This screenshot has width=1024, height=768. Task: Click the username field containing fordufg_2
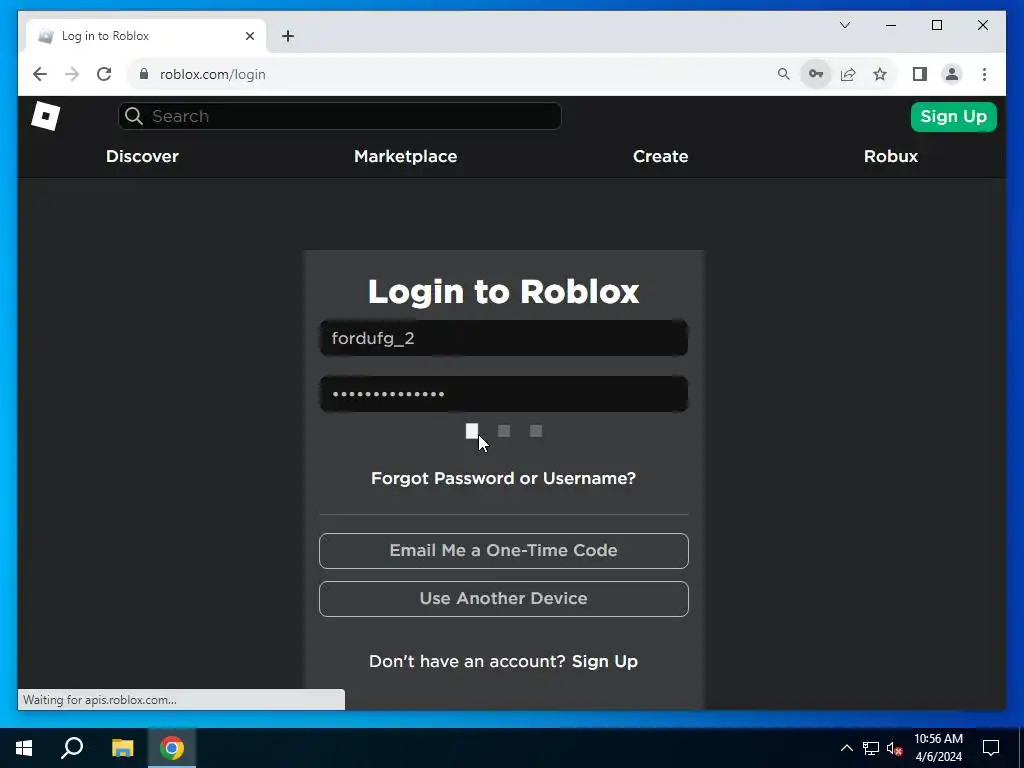tap(504, 338)
